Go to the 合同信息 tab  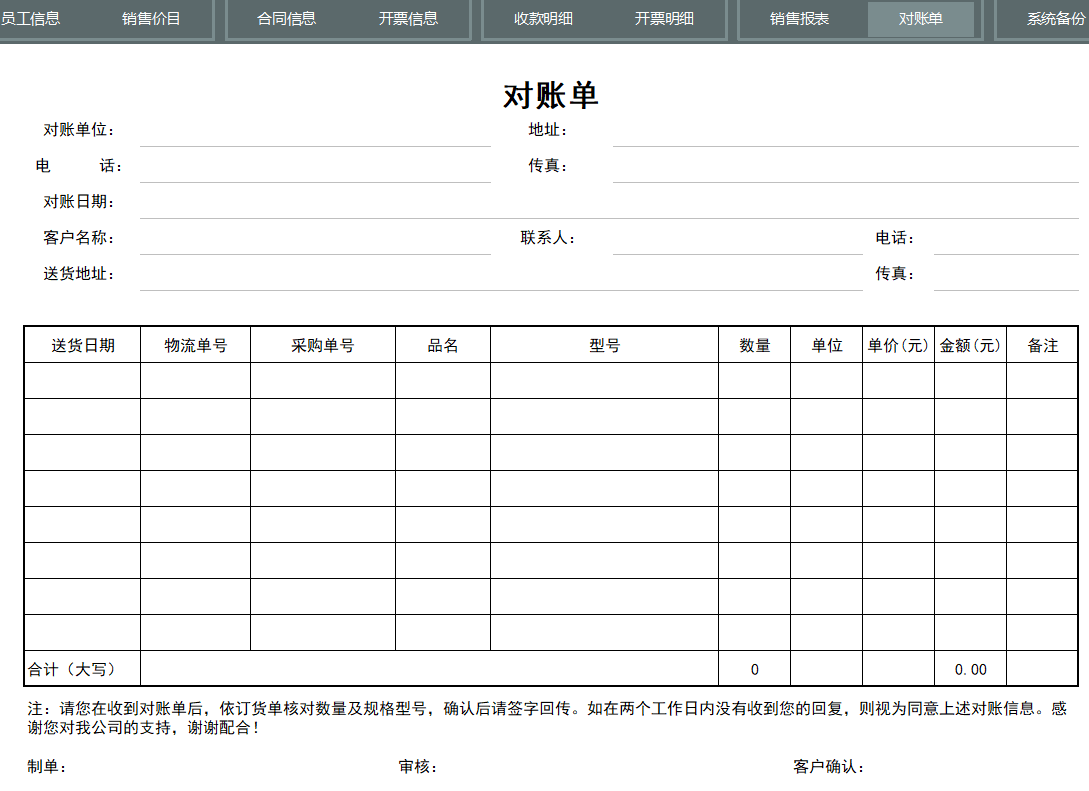(286, 19)
